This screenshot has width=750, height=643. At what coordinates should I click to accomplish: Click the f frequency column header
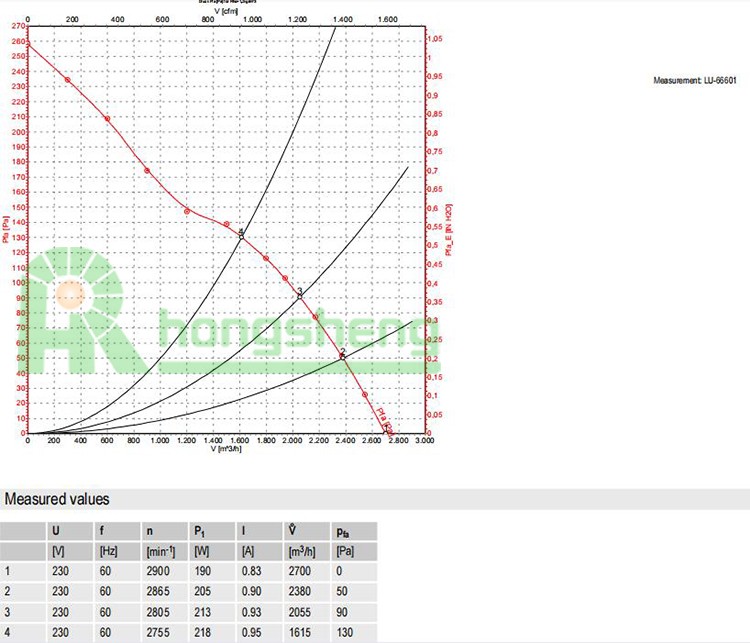[103, 532]
